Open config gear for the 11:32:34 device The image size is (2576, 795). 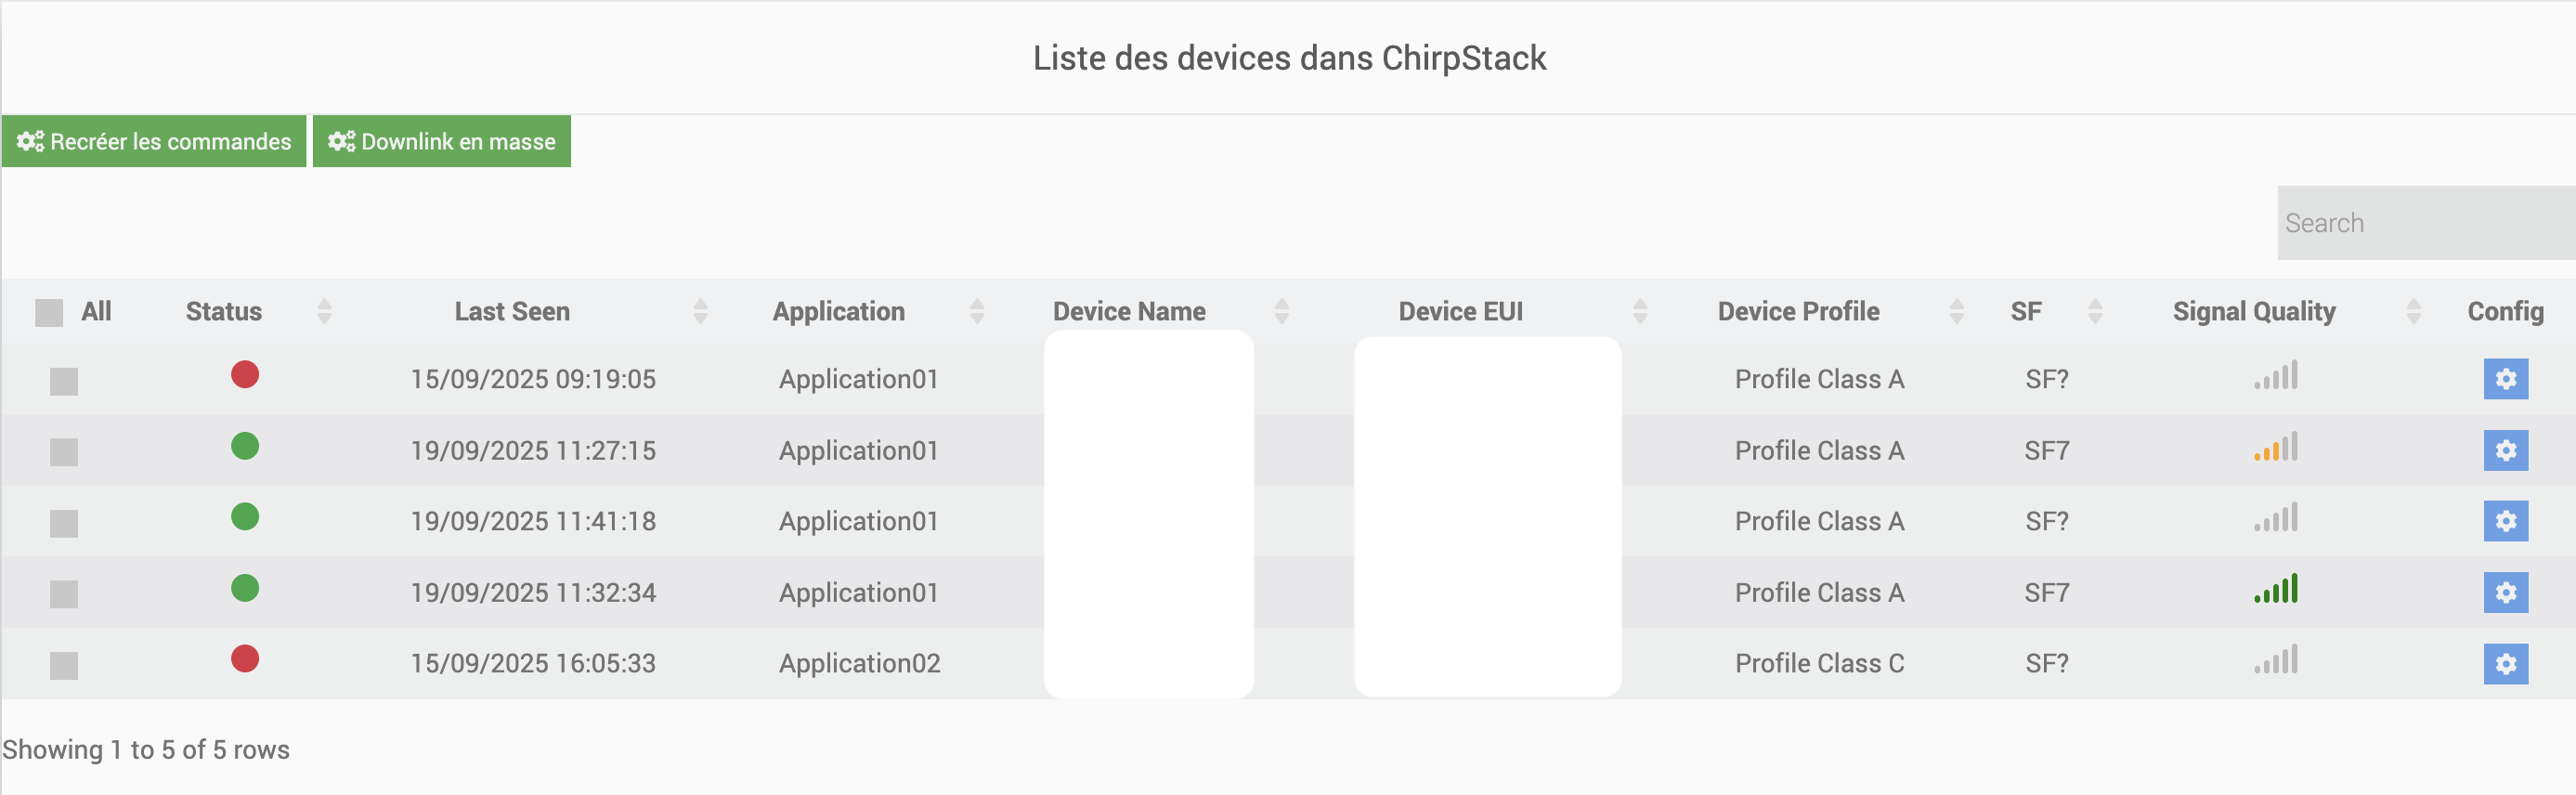[2504, 592]
